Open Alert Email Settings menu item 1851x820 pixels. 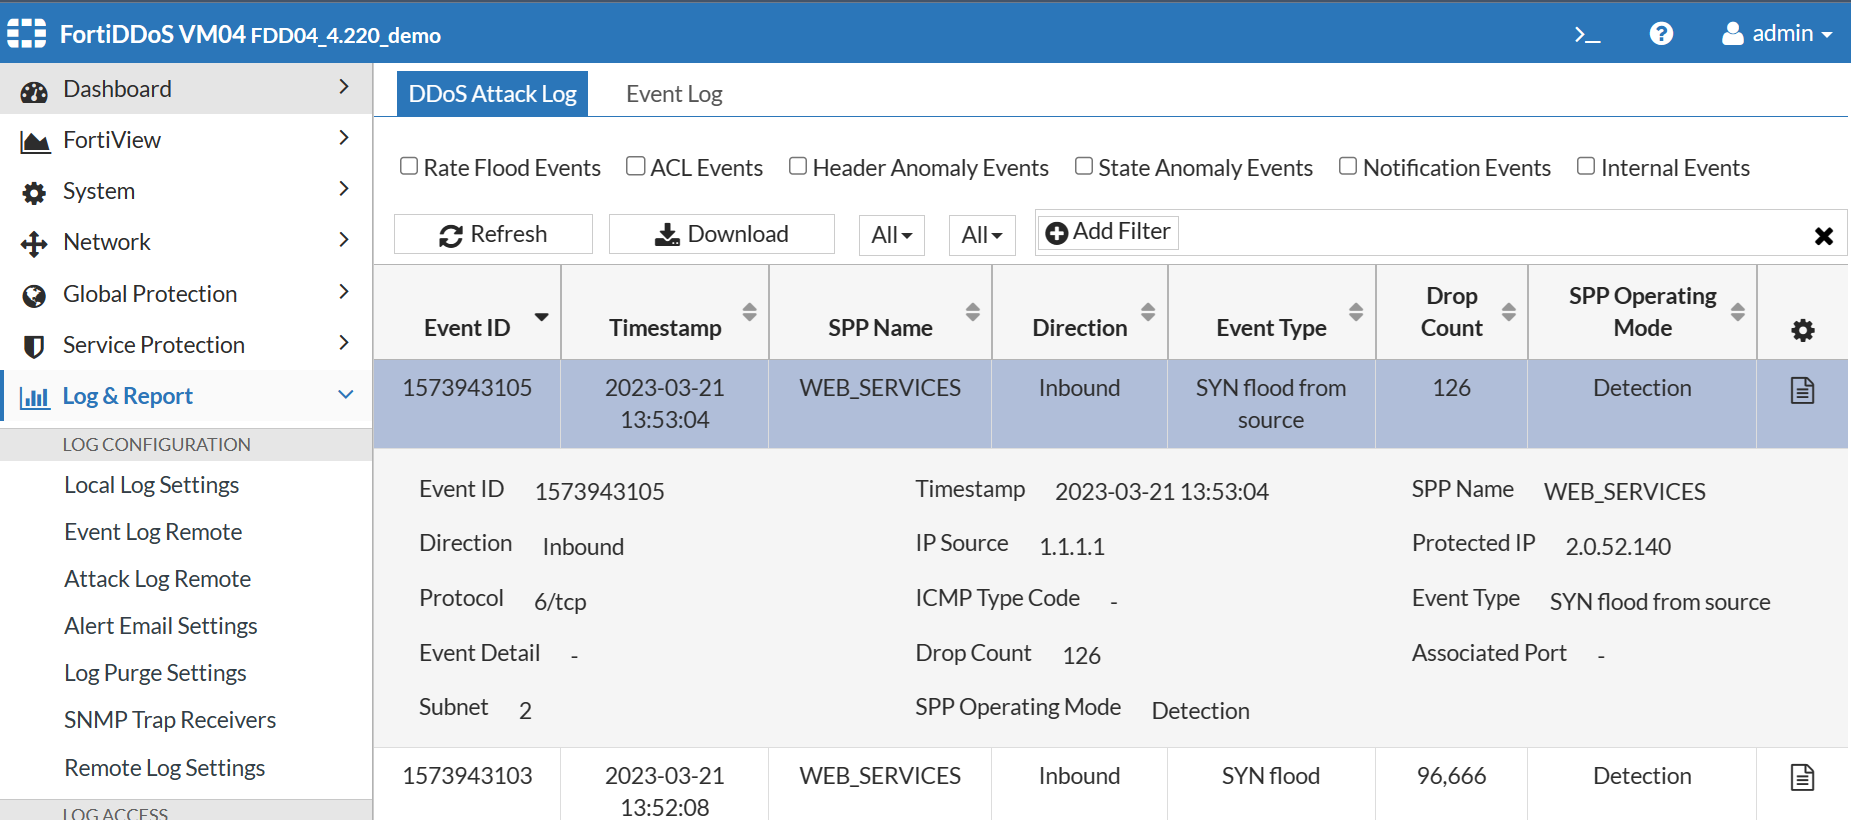pos(161,626)
